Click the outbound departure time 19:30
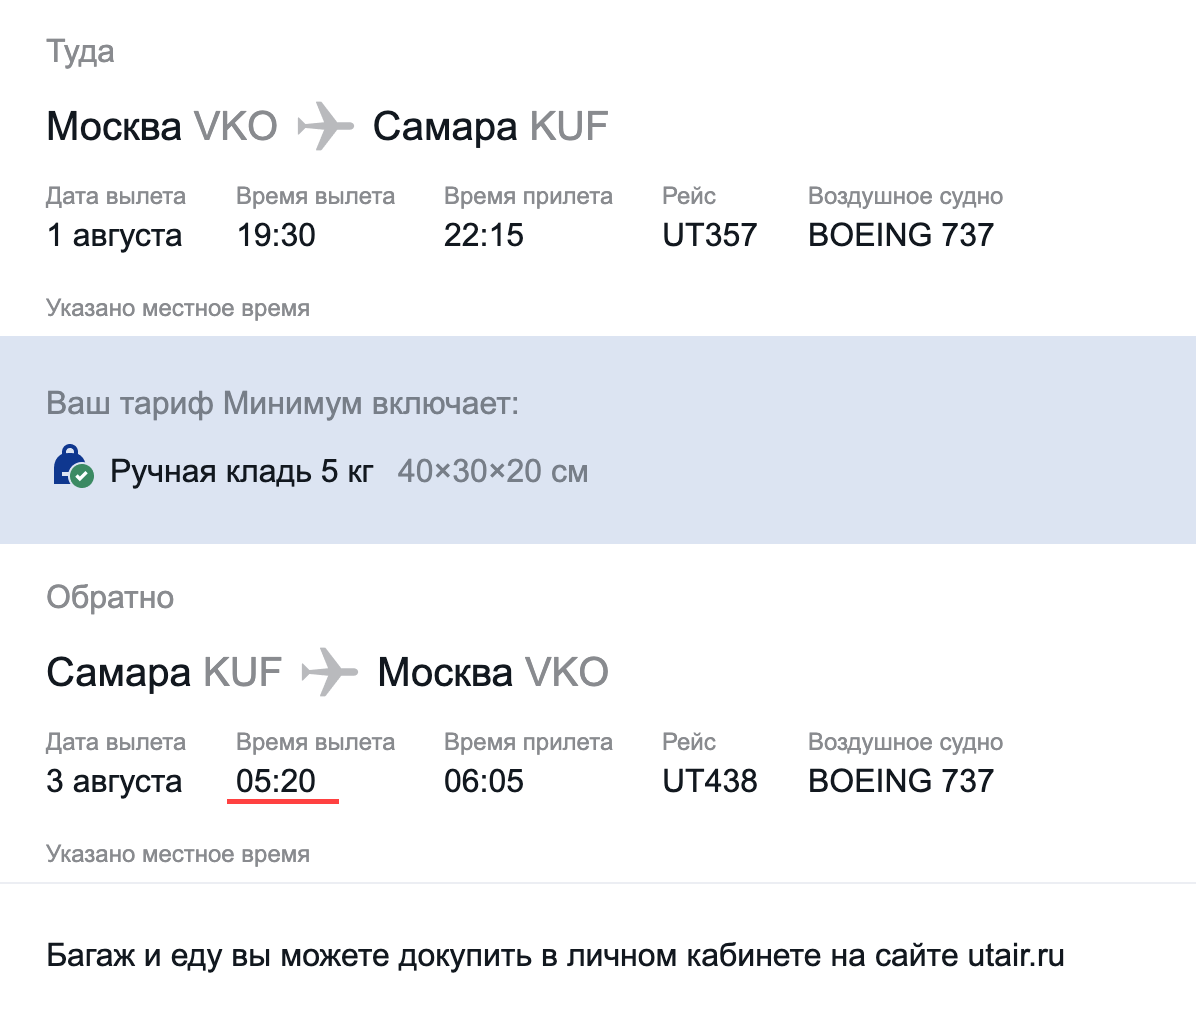Image resolution: width=1196 pixels, height=1026 pixels. pos(276,235)
